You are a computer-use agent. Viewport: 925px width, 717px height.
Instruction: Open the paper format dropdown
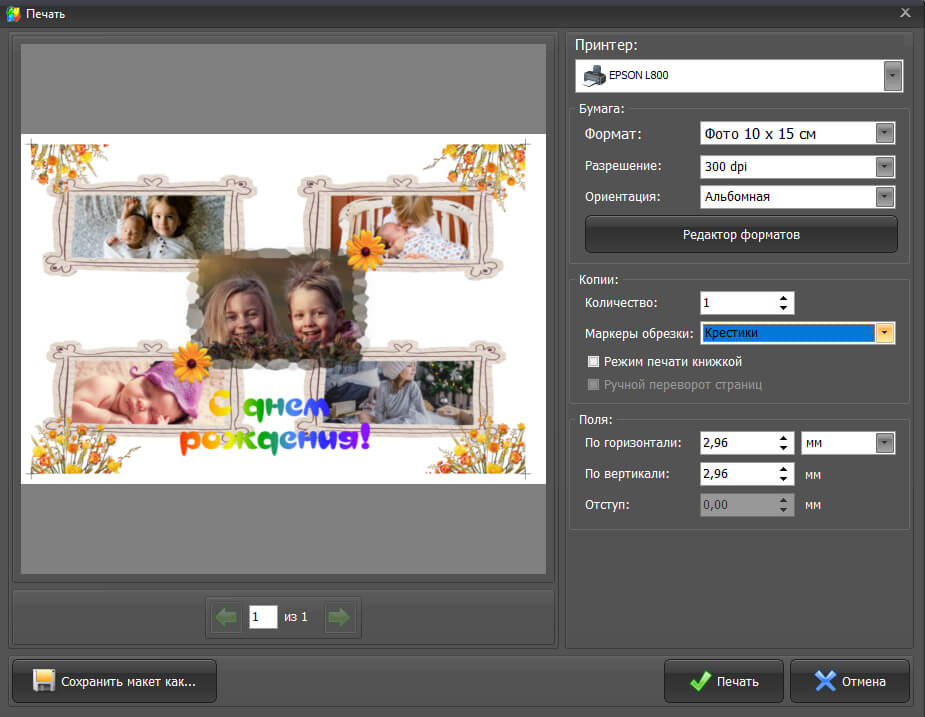coord(884,134)
